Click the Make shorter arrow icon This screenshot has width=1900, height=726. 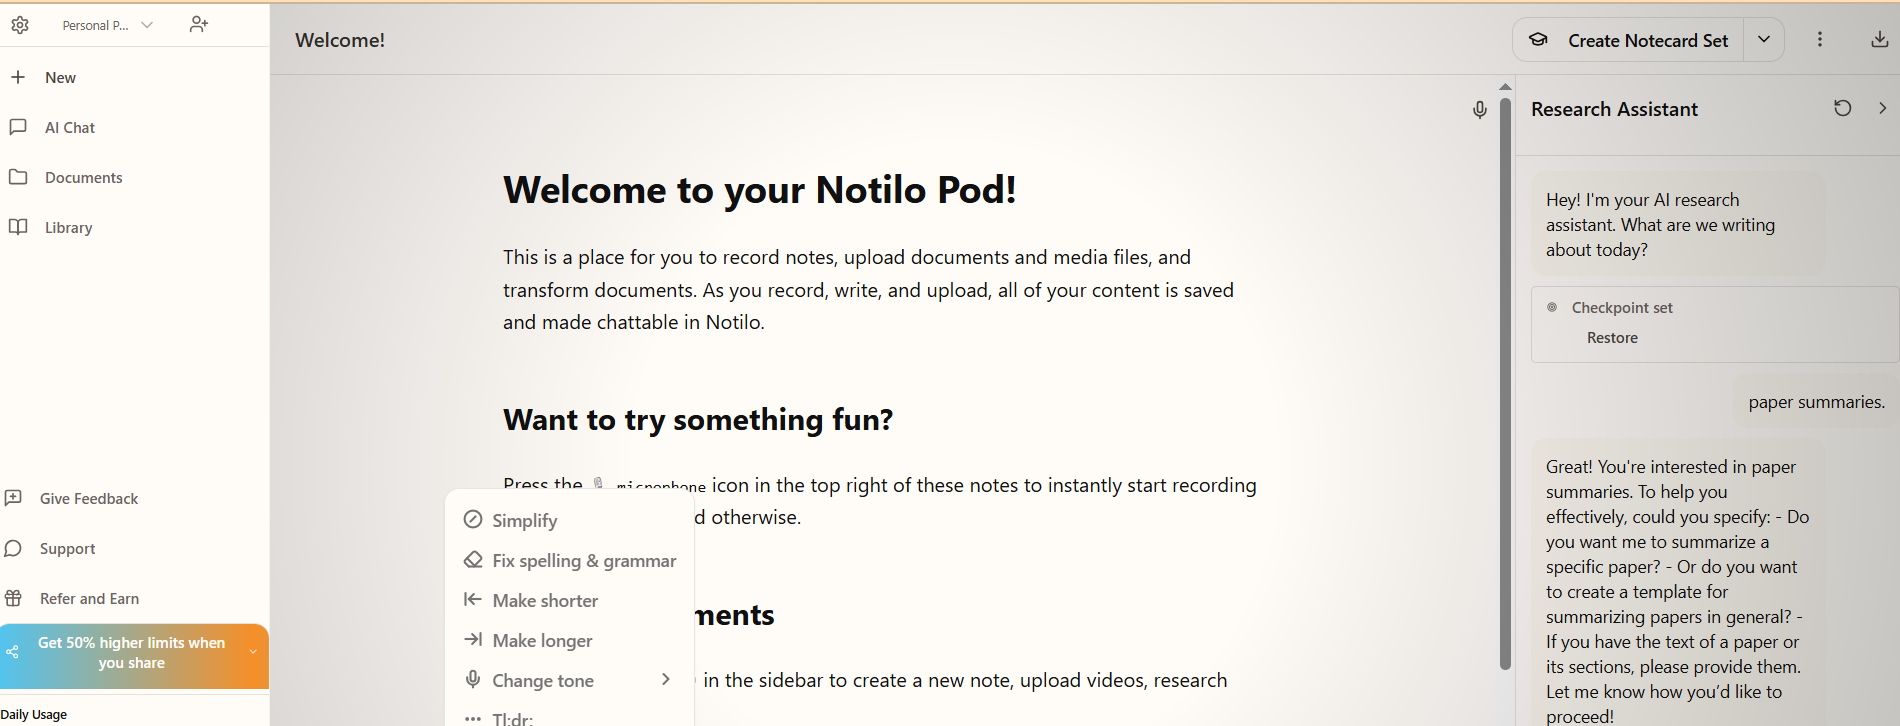pos(473,599)
